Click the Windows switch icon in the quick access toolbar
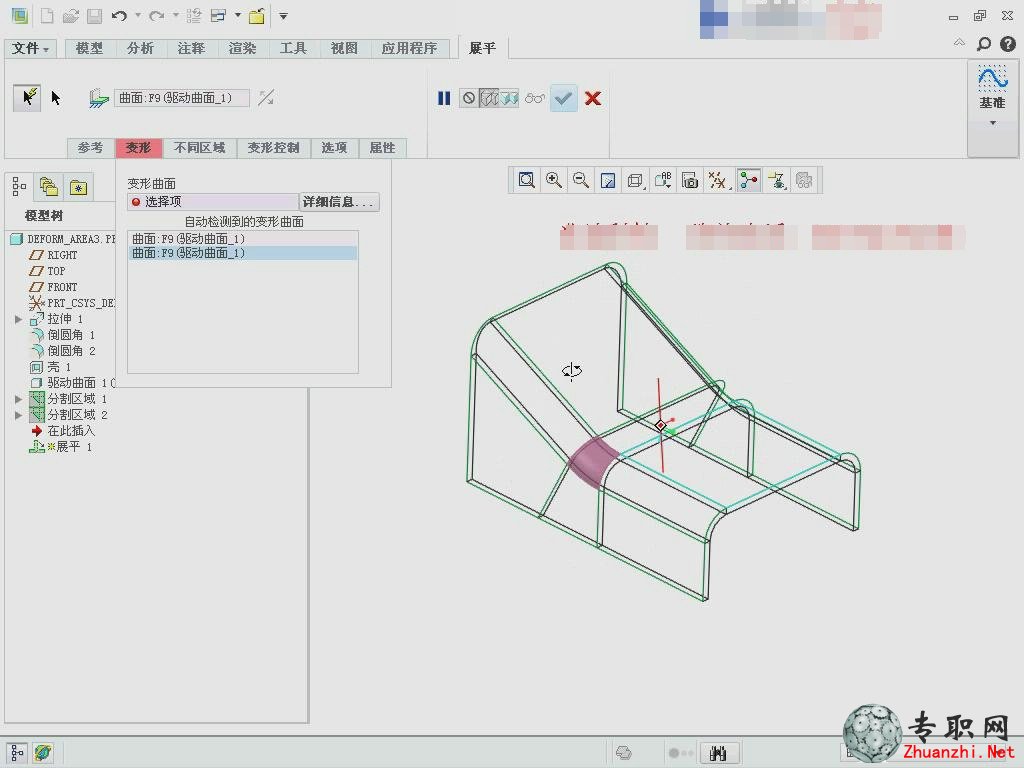1024x768 pixels. click(218, 16)
